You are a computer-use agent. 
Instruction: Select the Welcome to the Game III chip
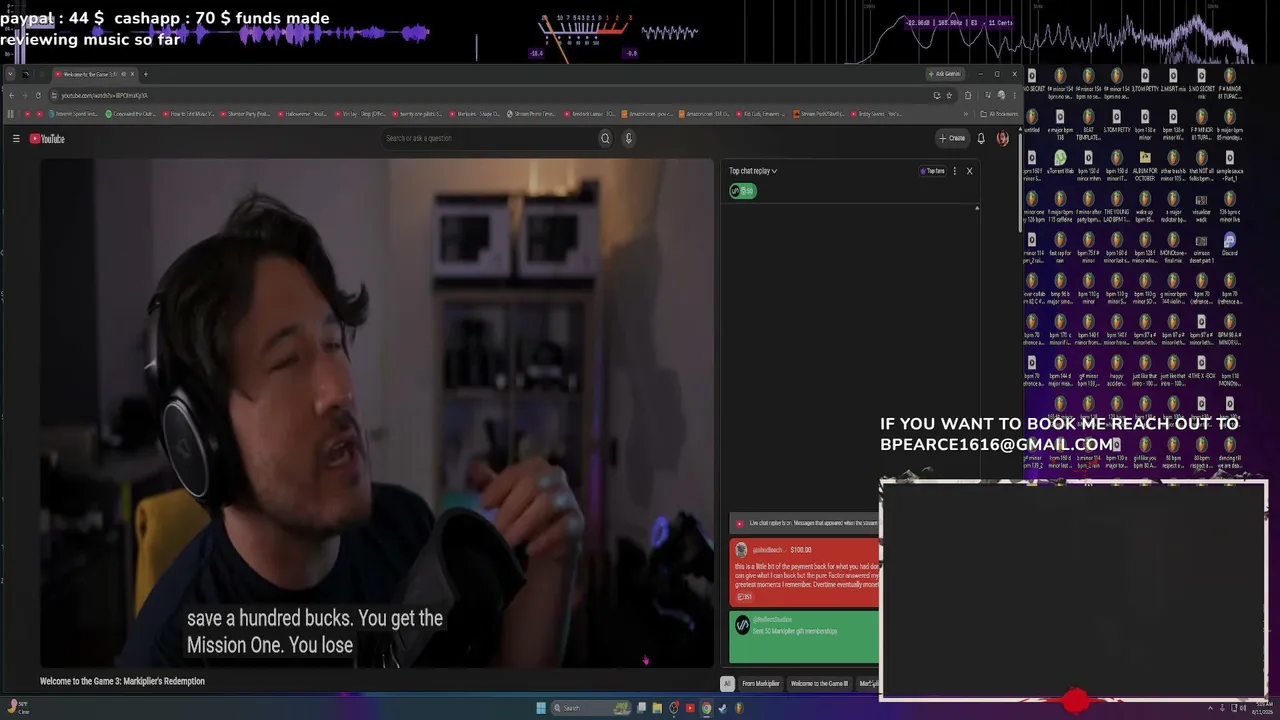point(819,684)
